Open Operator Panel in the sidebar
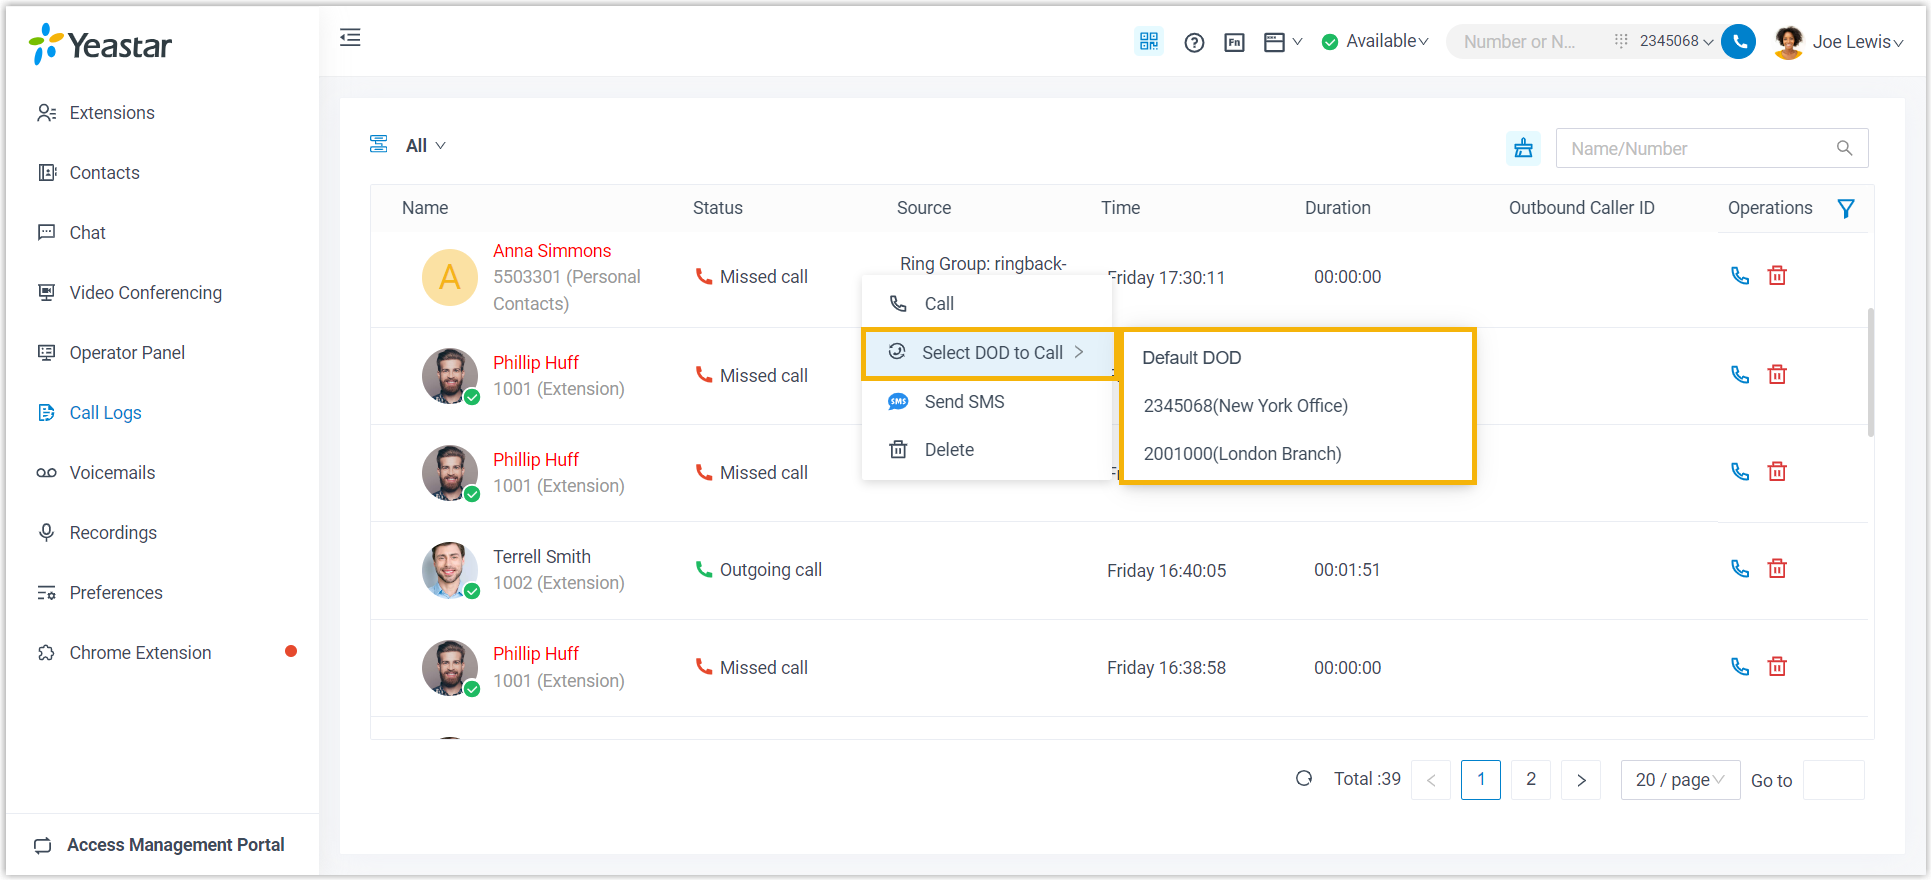Viewport: 1932px width, 881px height. (x=127, y=353)
